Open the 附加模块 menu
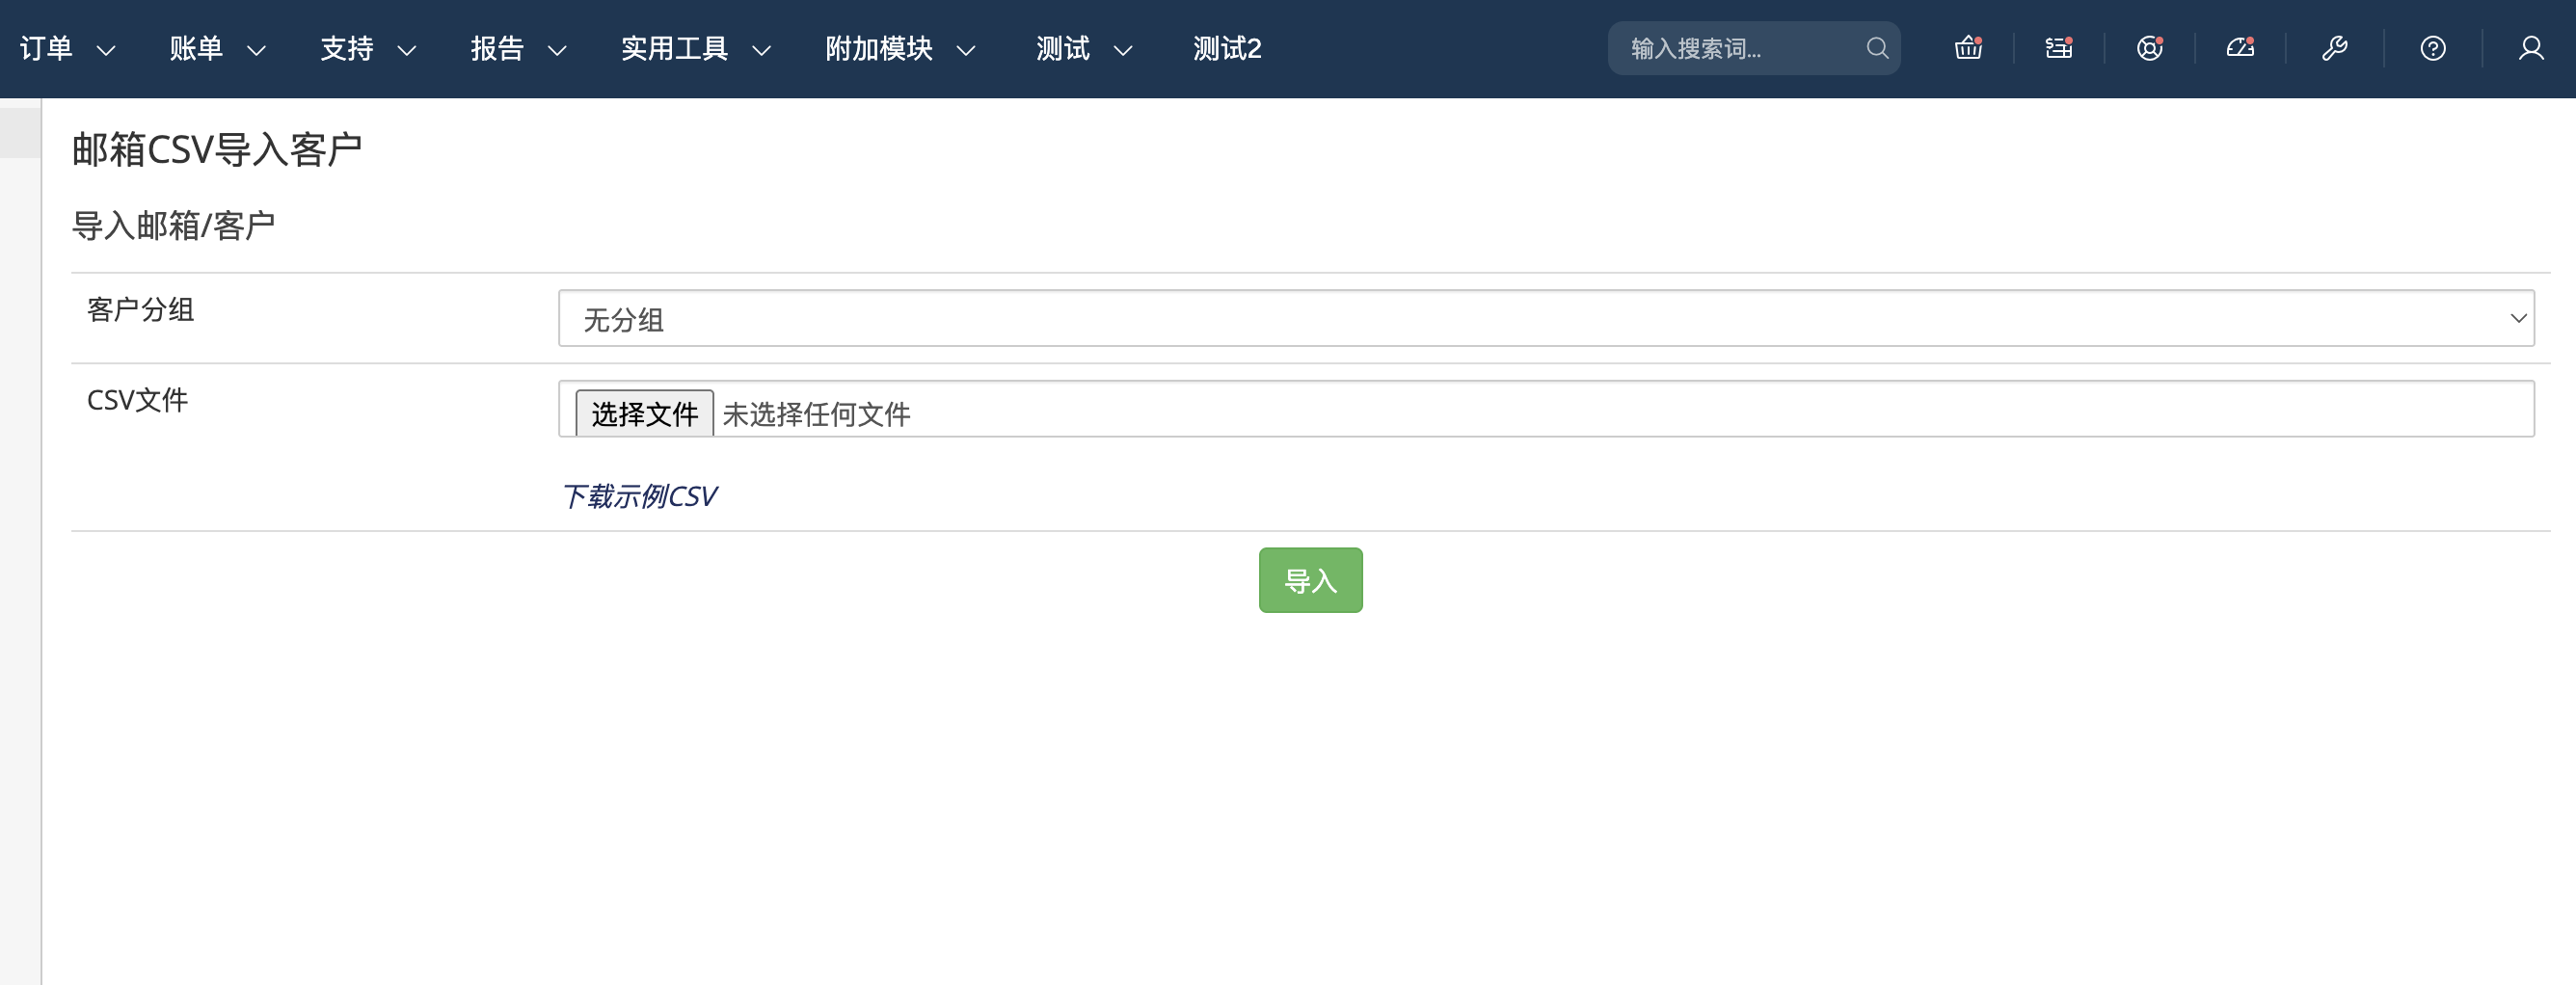Image resolution: width=2576 pixels, height=985 pixels. coord(899,48)
